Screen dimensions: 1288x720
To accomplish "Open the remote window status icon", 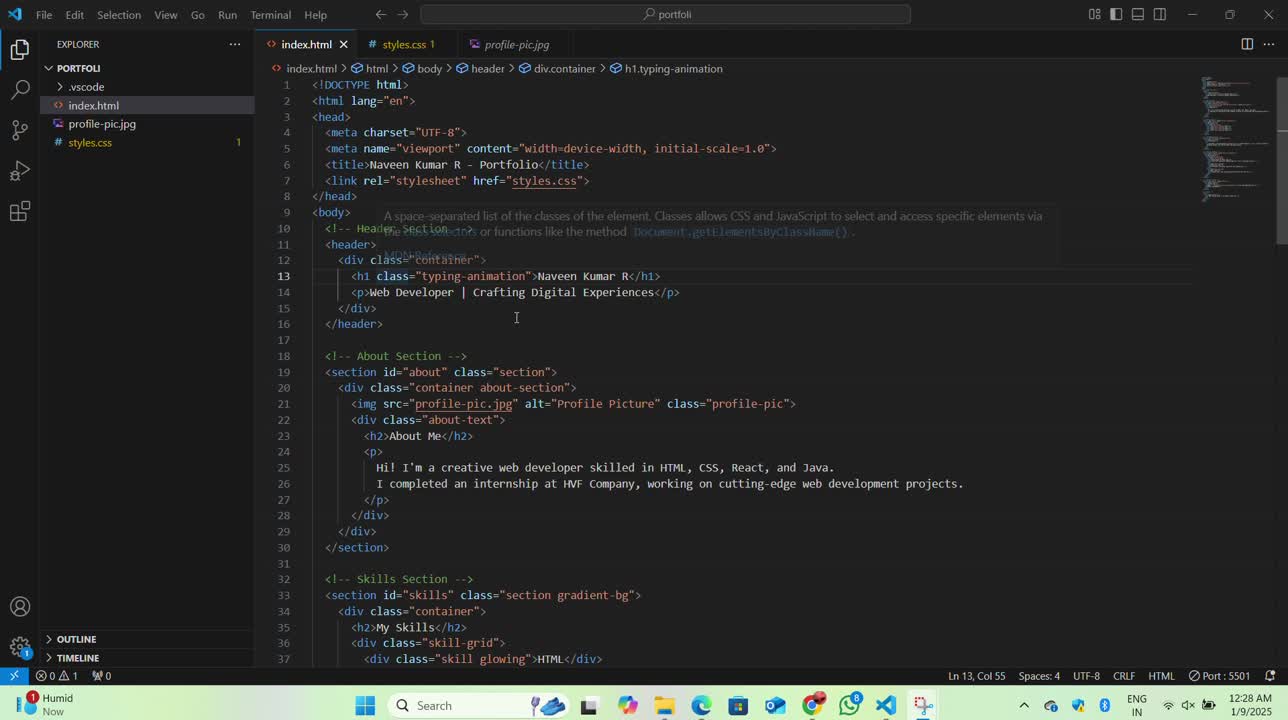I will pos(14,676).
